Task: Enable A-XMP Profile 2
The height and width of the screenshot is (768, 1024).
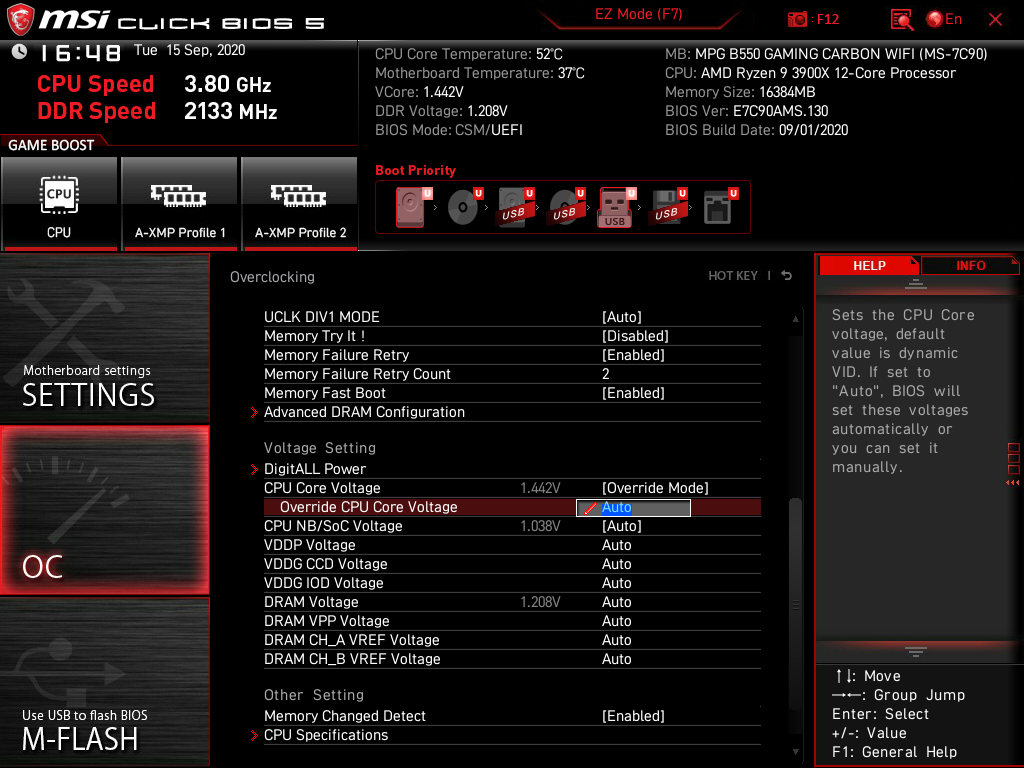Action: [300, 204]
